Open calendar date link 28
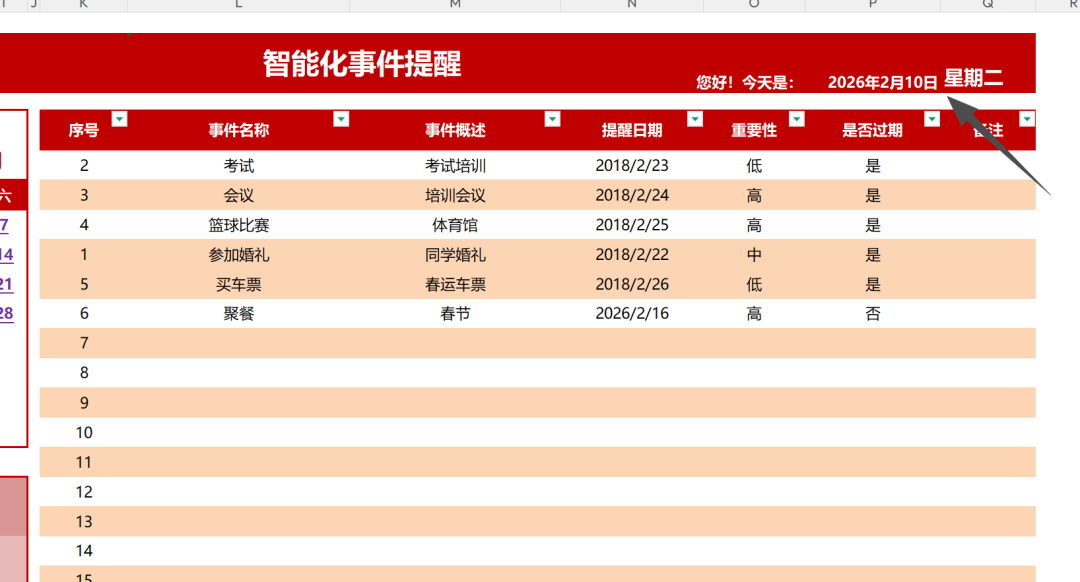The width and height of the screenshot is (1080, 582). 6,313
